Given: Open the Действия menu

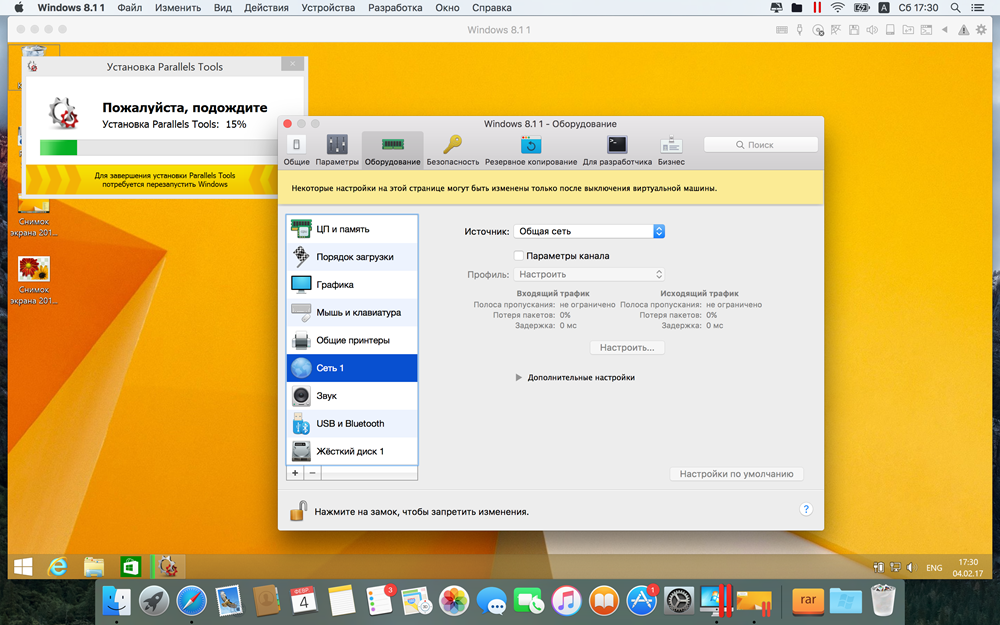Looking at the screenshot, I should (265, 8).
